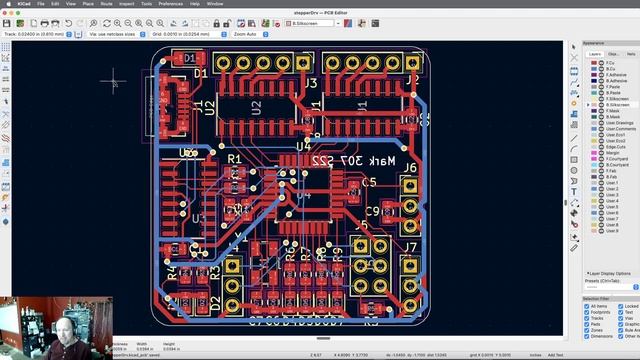Click the Print icon in the toolbar
The width and height of the screenshot is (640, 360).
pyautogui.click(x=44, y=24)
